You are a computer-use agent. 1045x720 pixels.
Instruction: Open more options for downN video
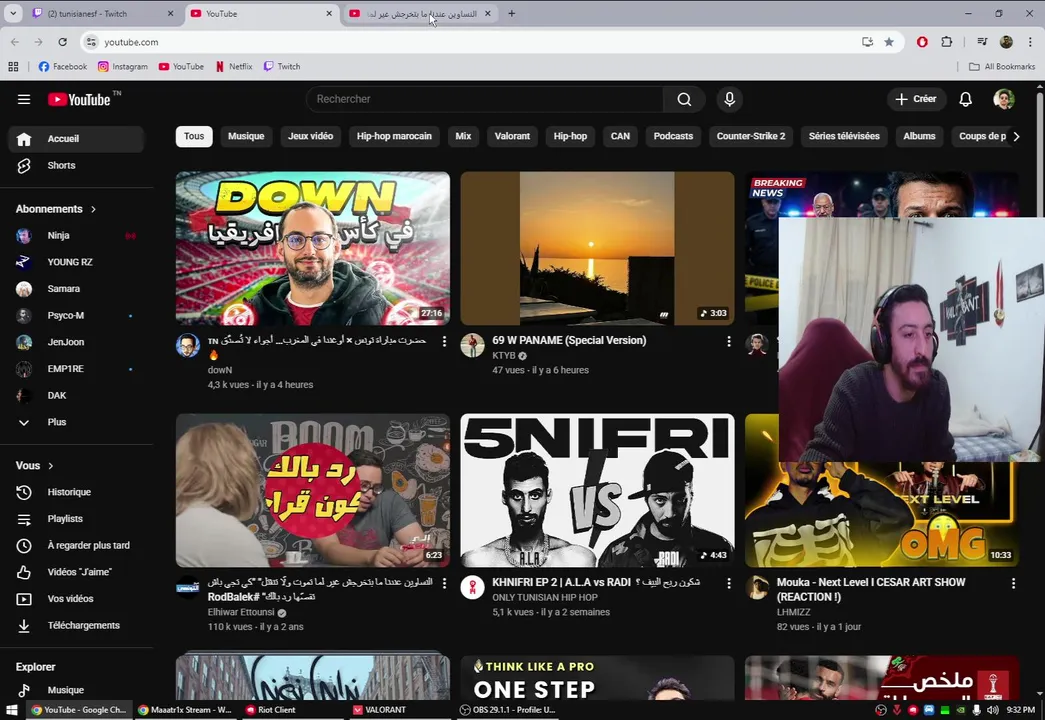[445, 341]
